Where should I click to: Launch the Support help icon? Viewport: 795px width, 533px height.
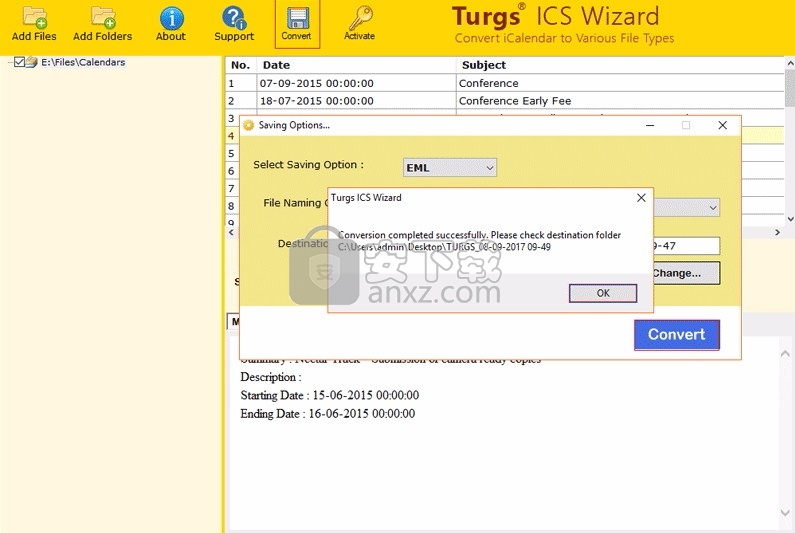(x=234, y=24)
